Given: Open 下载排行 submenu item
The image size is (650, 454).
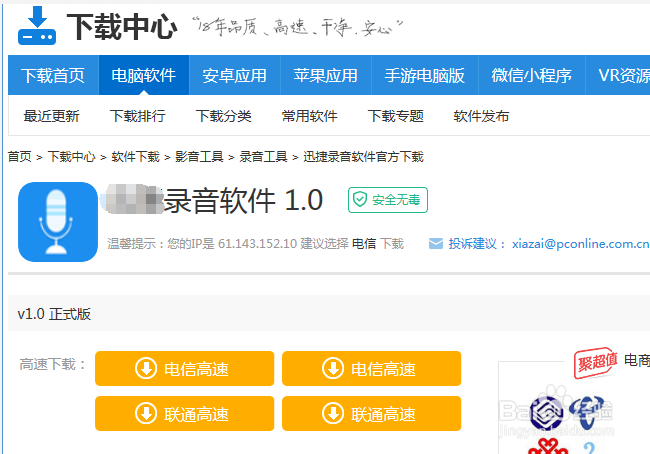Looking at the screenshot, I should pyautogui.click(x=138, y=116).
